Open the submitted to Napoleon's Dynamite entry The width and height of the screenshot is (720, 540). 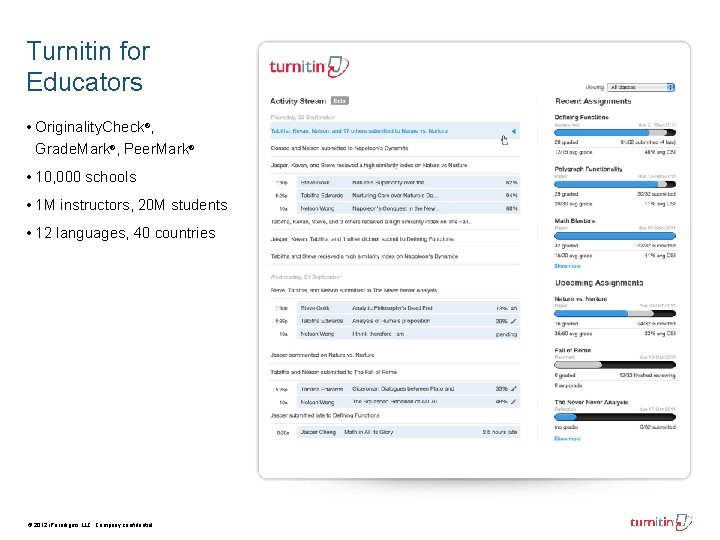pos(339,148)
